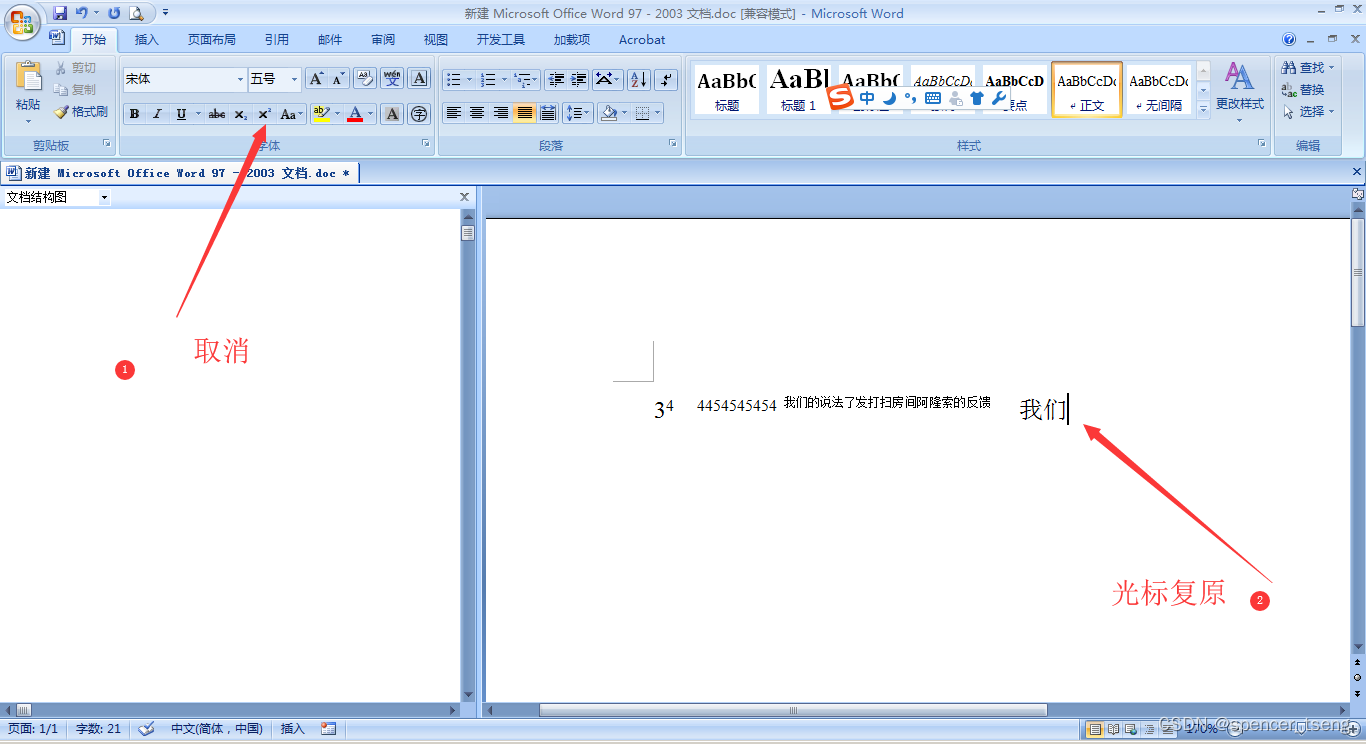Apply the 标题 1 style
1366x744 pixels.
[x=798, y=89]
